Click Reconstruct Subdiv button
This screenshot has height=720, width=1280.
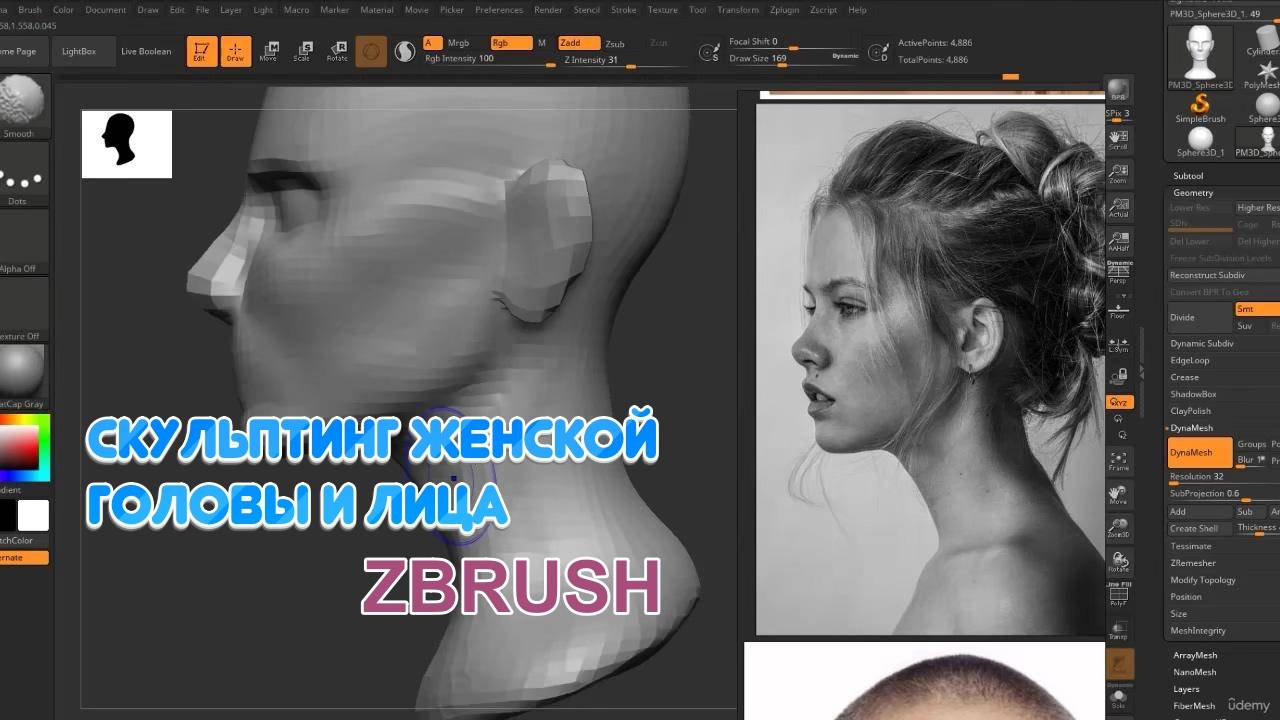1225,275
